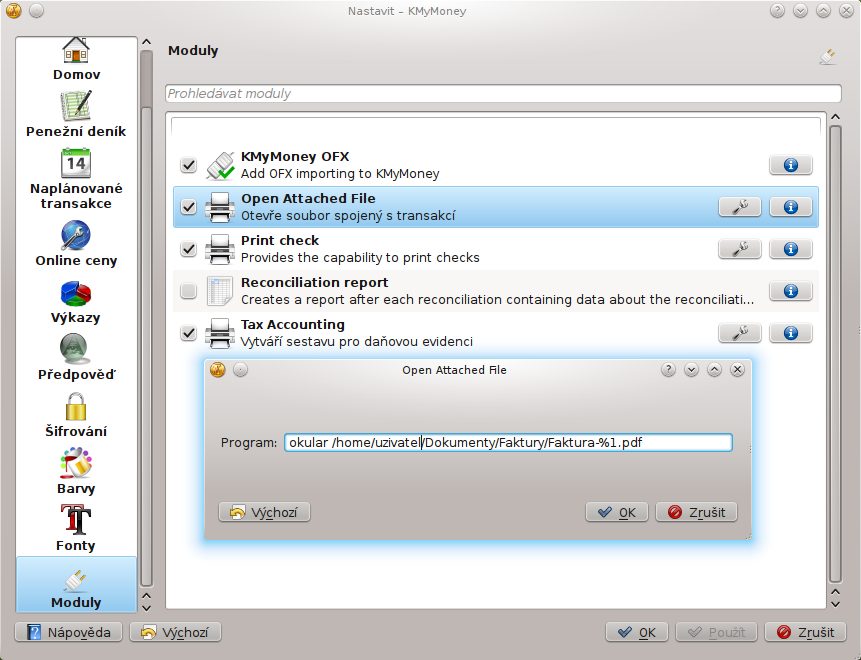This screenshot has width=861, height=660.
Task: Uncheck the Tax Accounting plugin
Action: click(188, 333)
